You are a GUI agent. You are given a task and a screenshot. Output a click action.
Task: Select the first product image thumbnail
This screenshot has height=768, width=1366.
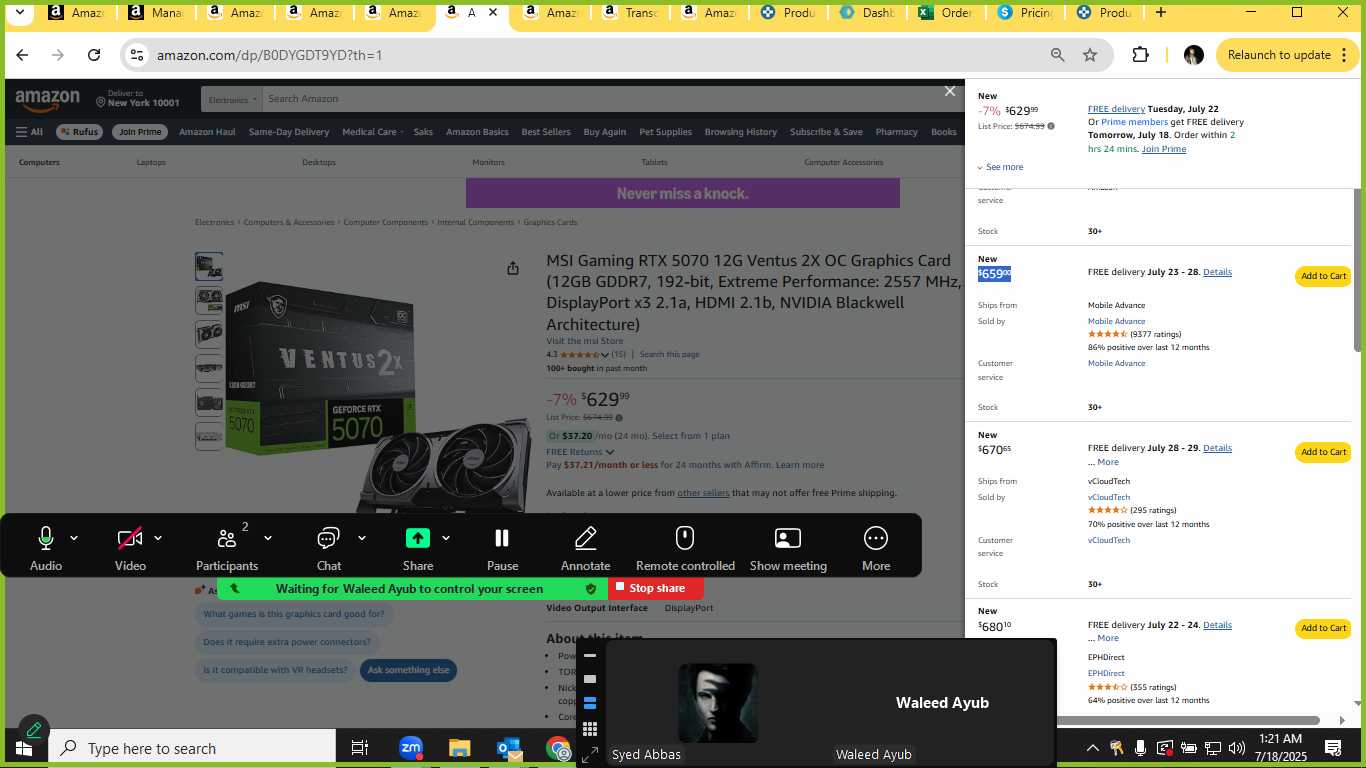pos(209,266)
